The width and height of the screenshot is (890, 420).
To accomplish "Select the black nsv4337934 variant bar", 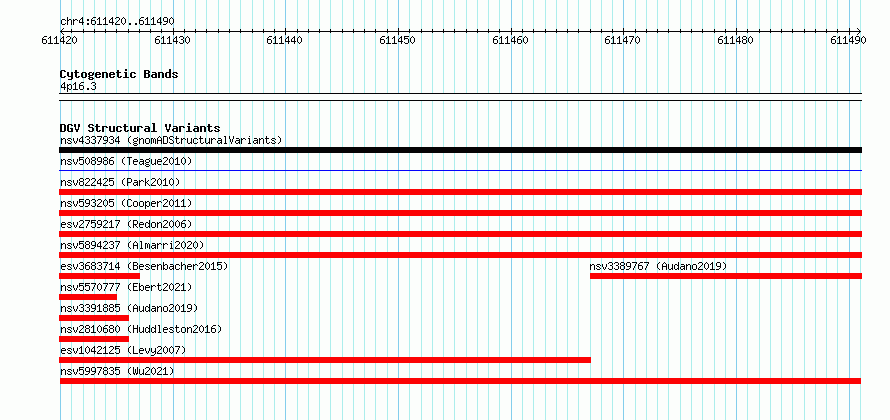I will [x=461, y=150].
